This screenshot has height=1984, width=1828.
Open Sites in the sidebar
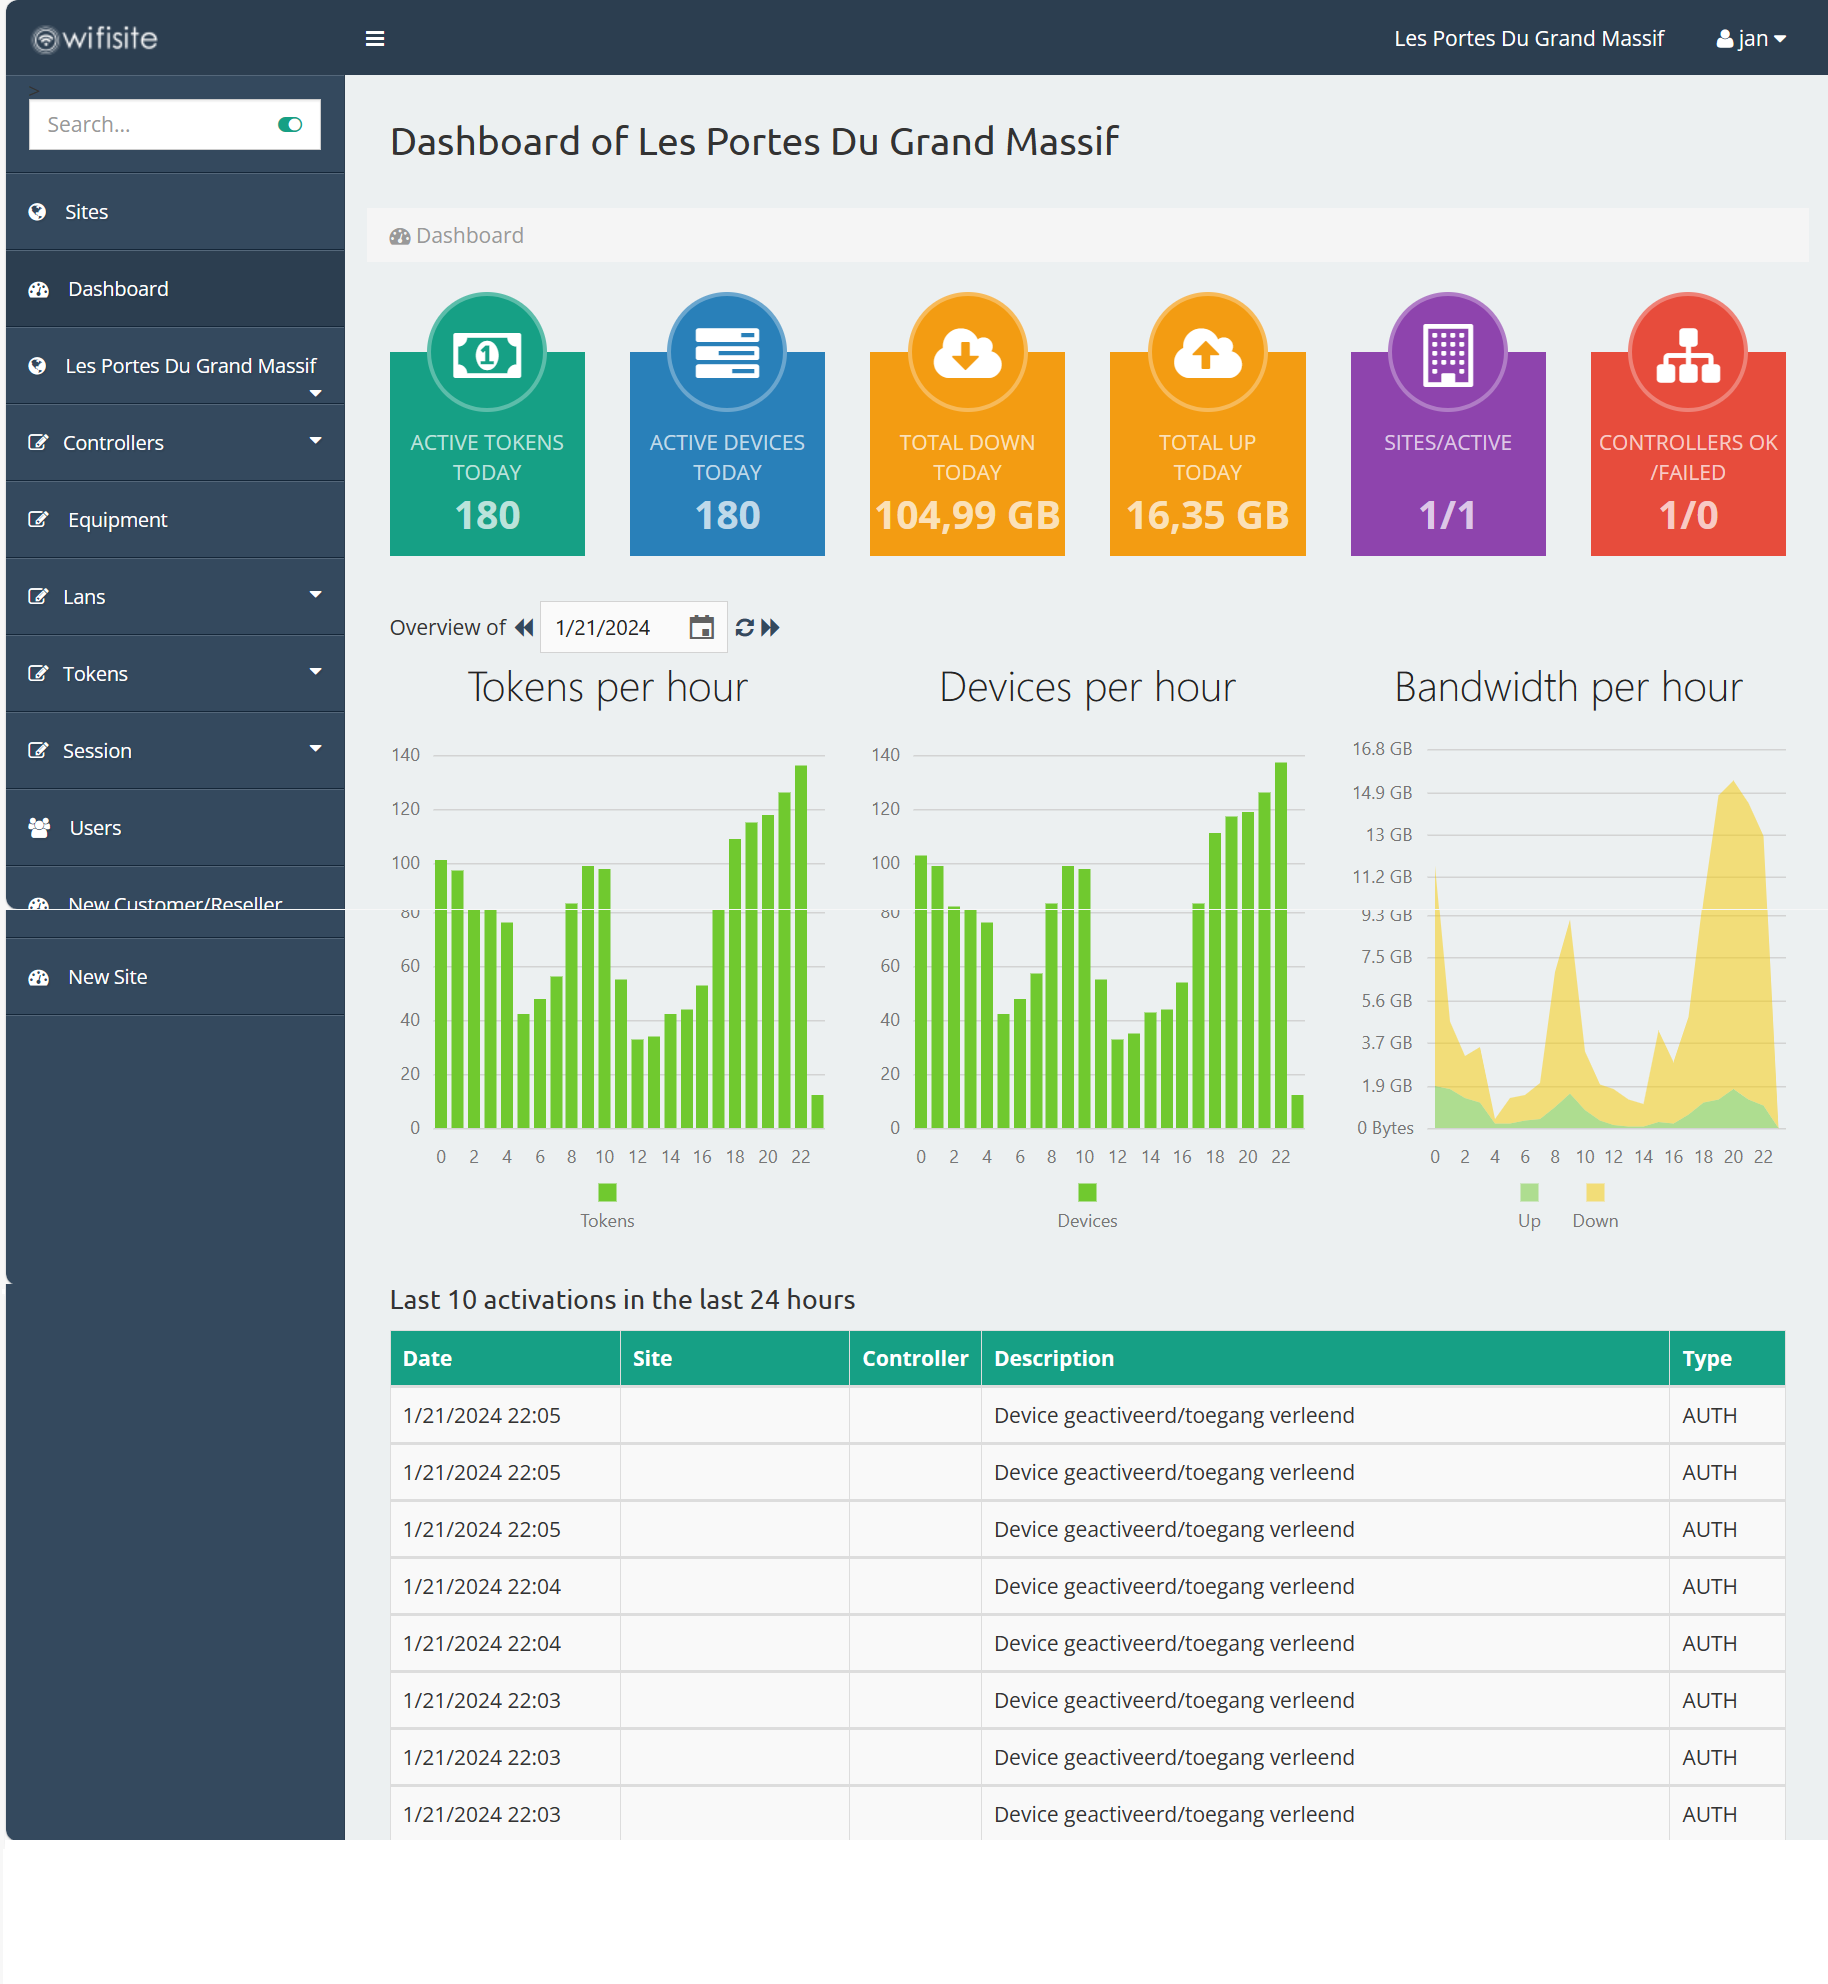click(x=175, y=212)
